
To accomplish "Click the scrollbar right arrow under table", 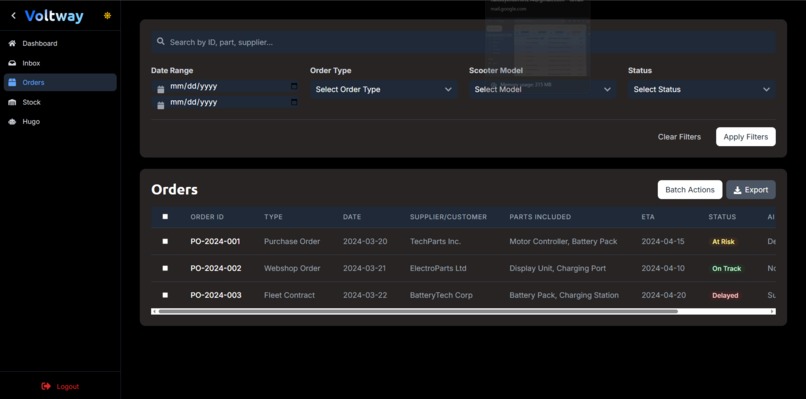I will tap(772, 311).
